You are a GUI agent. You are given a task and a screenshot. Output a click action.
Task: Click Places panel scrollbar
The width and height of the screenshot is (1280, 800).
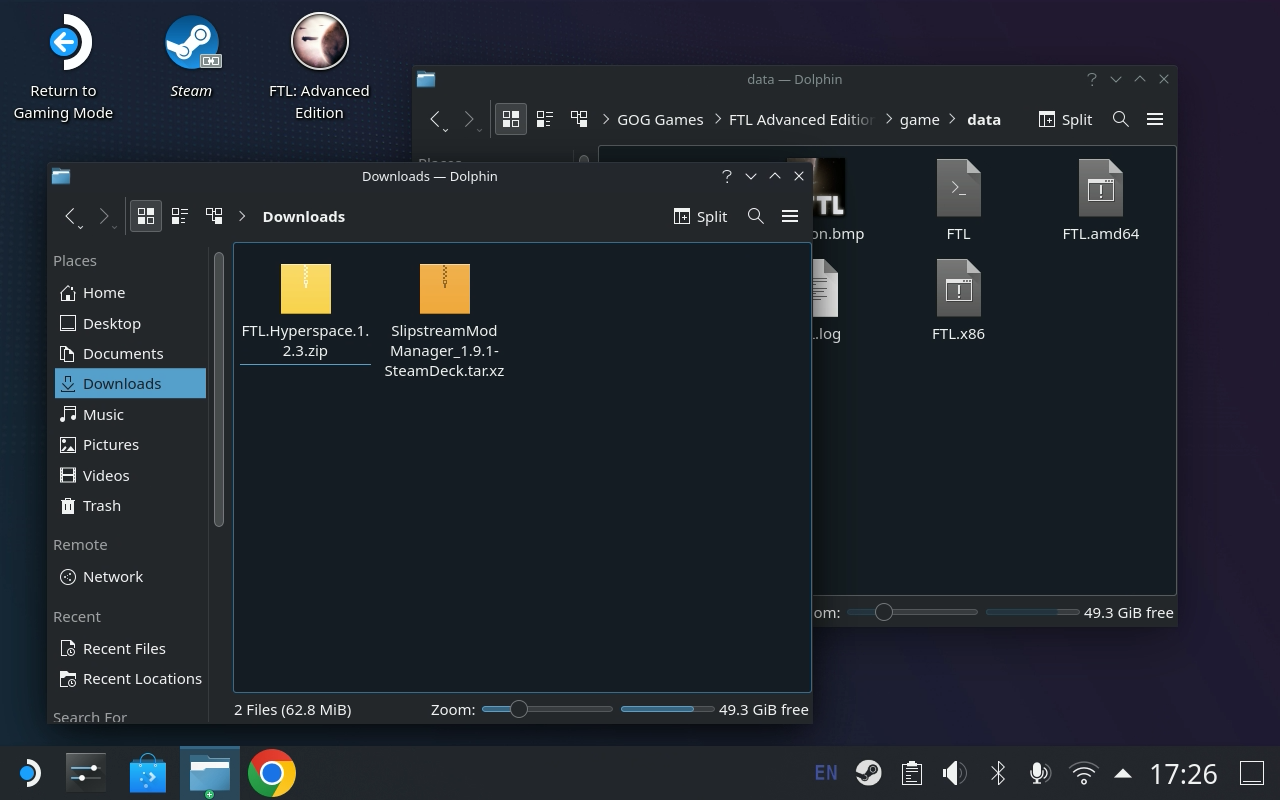219,388
